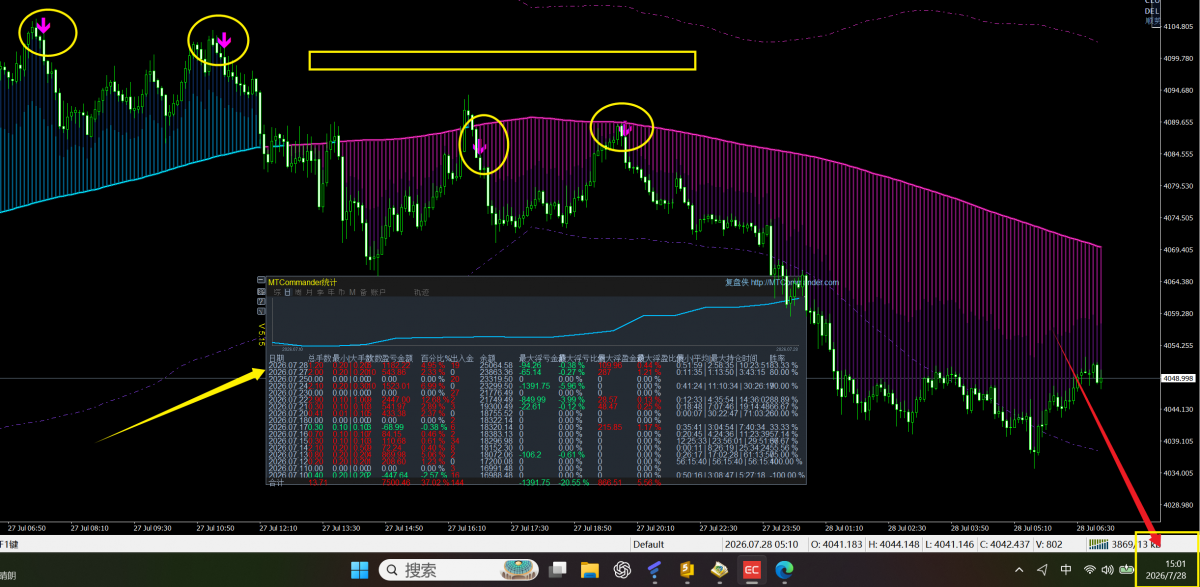Select the 账户 tab in the statistics panel

click(x=378, y=292)
